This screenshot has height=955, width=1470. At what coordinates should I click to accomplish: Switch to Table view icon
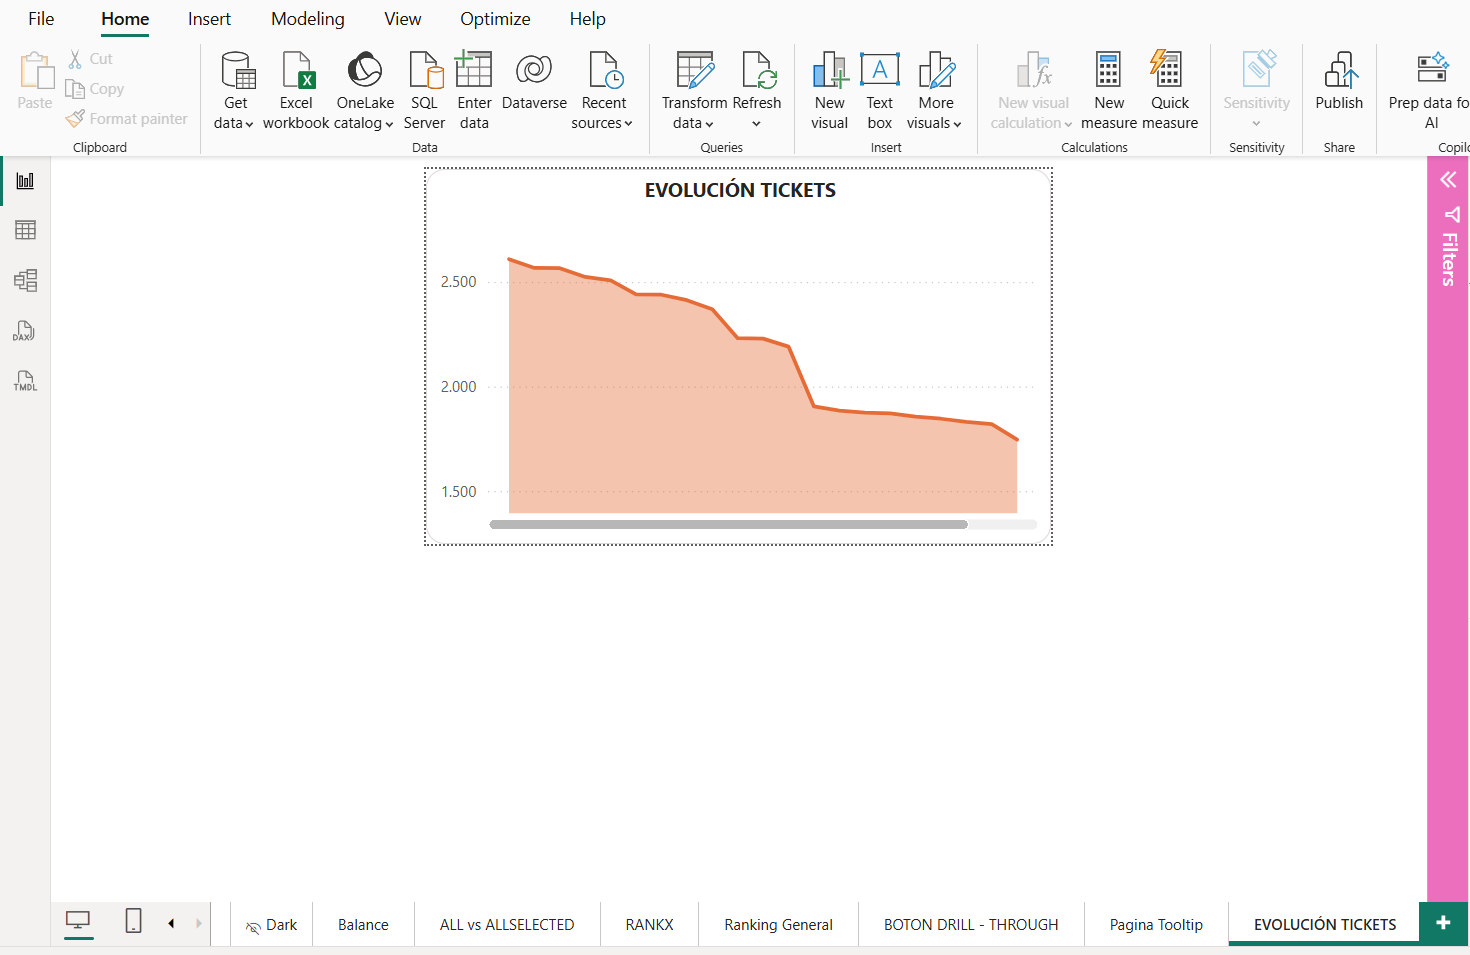pos(25,230)
